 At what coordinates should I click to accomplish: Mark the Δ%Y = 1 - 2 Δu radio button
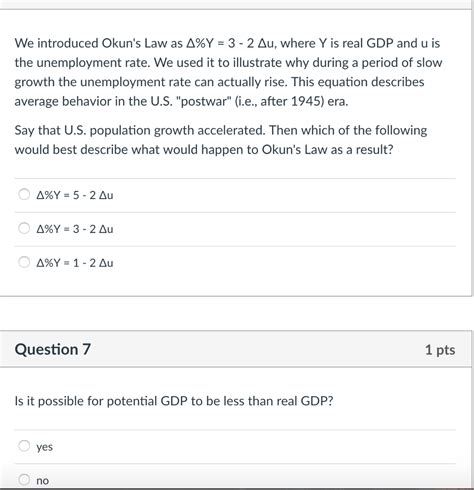coord(24,262)
